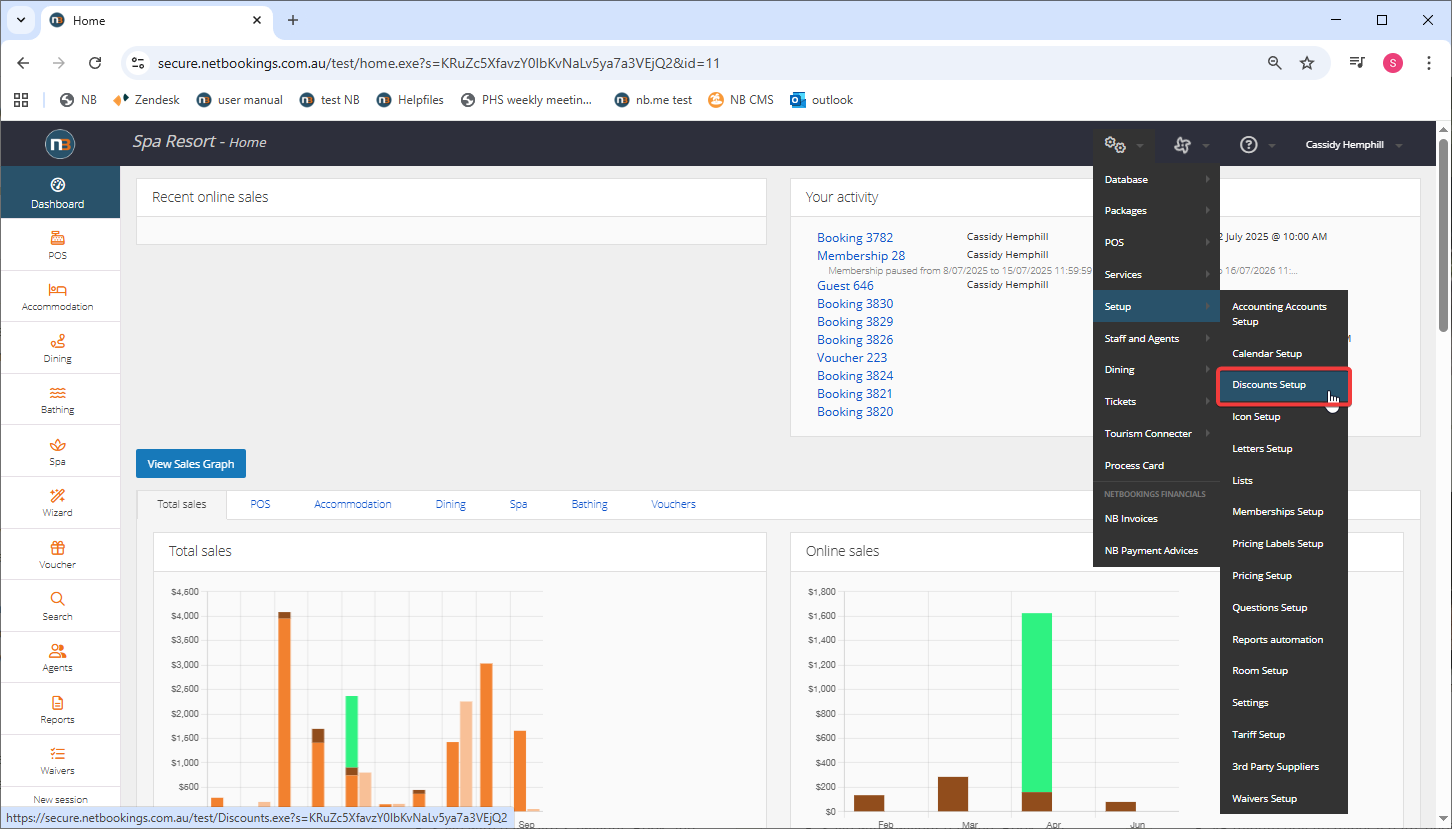Select Discounts Setup from the Setup submenu

pos(1269,385)
